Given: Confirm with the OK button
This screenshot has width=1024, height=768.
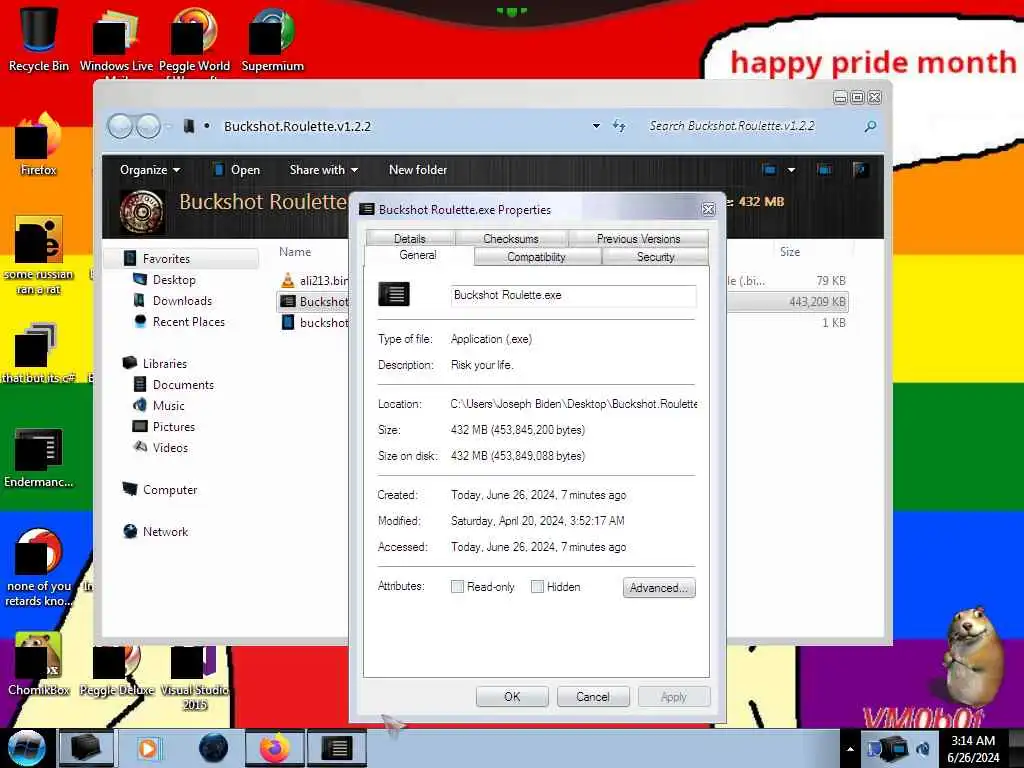Looking at the screenshot, I should tap(512, 697).
